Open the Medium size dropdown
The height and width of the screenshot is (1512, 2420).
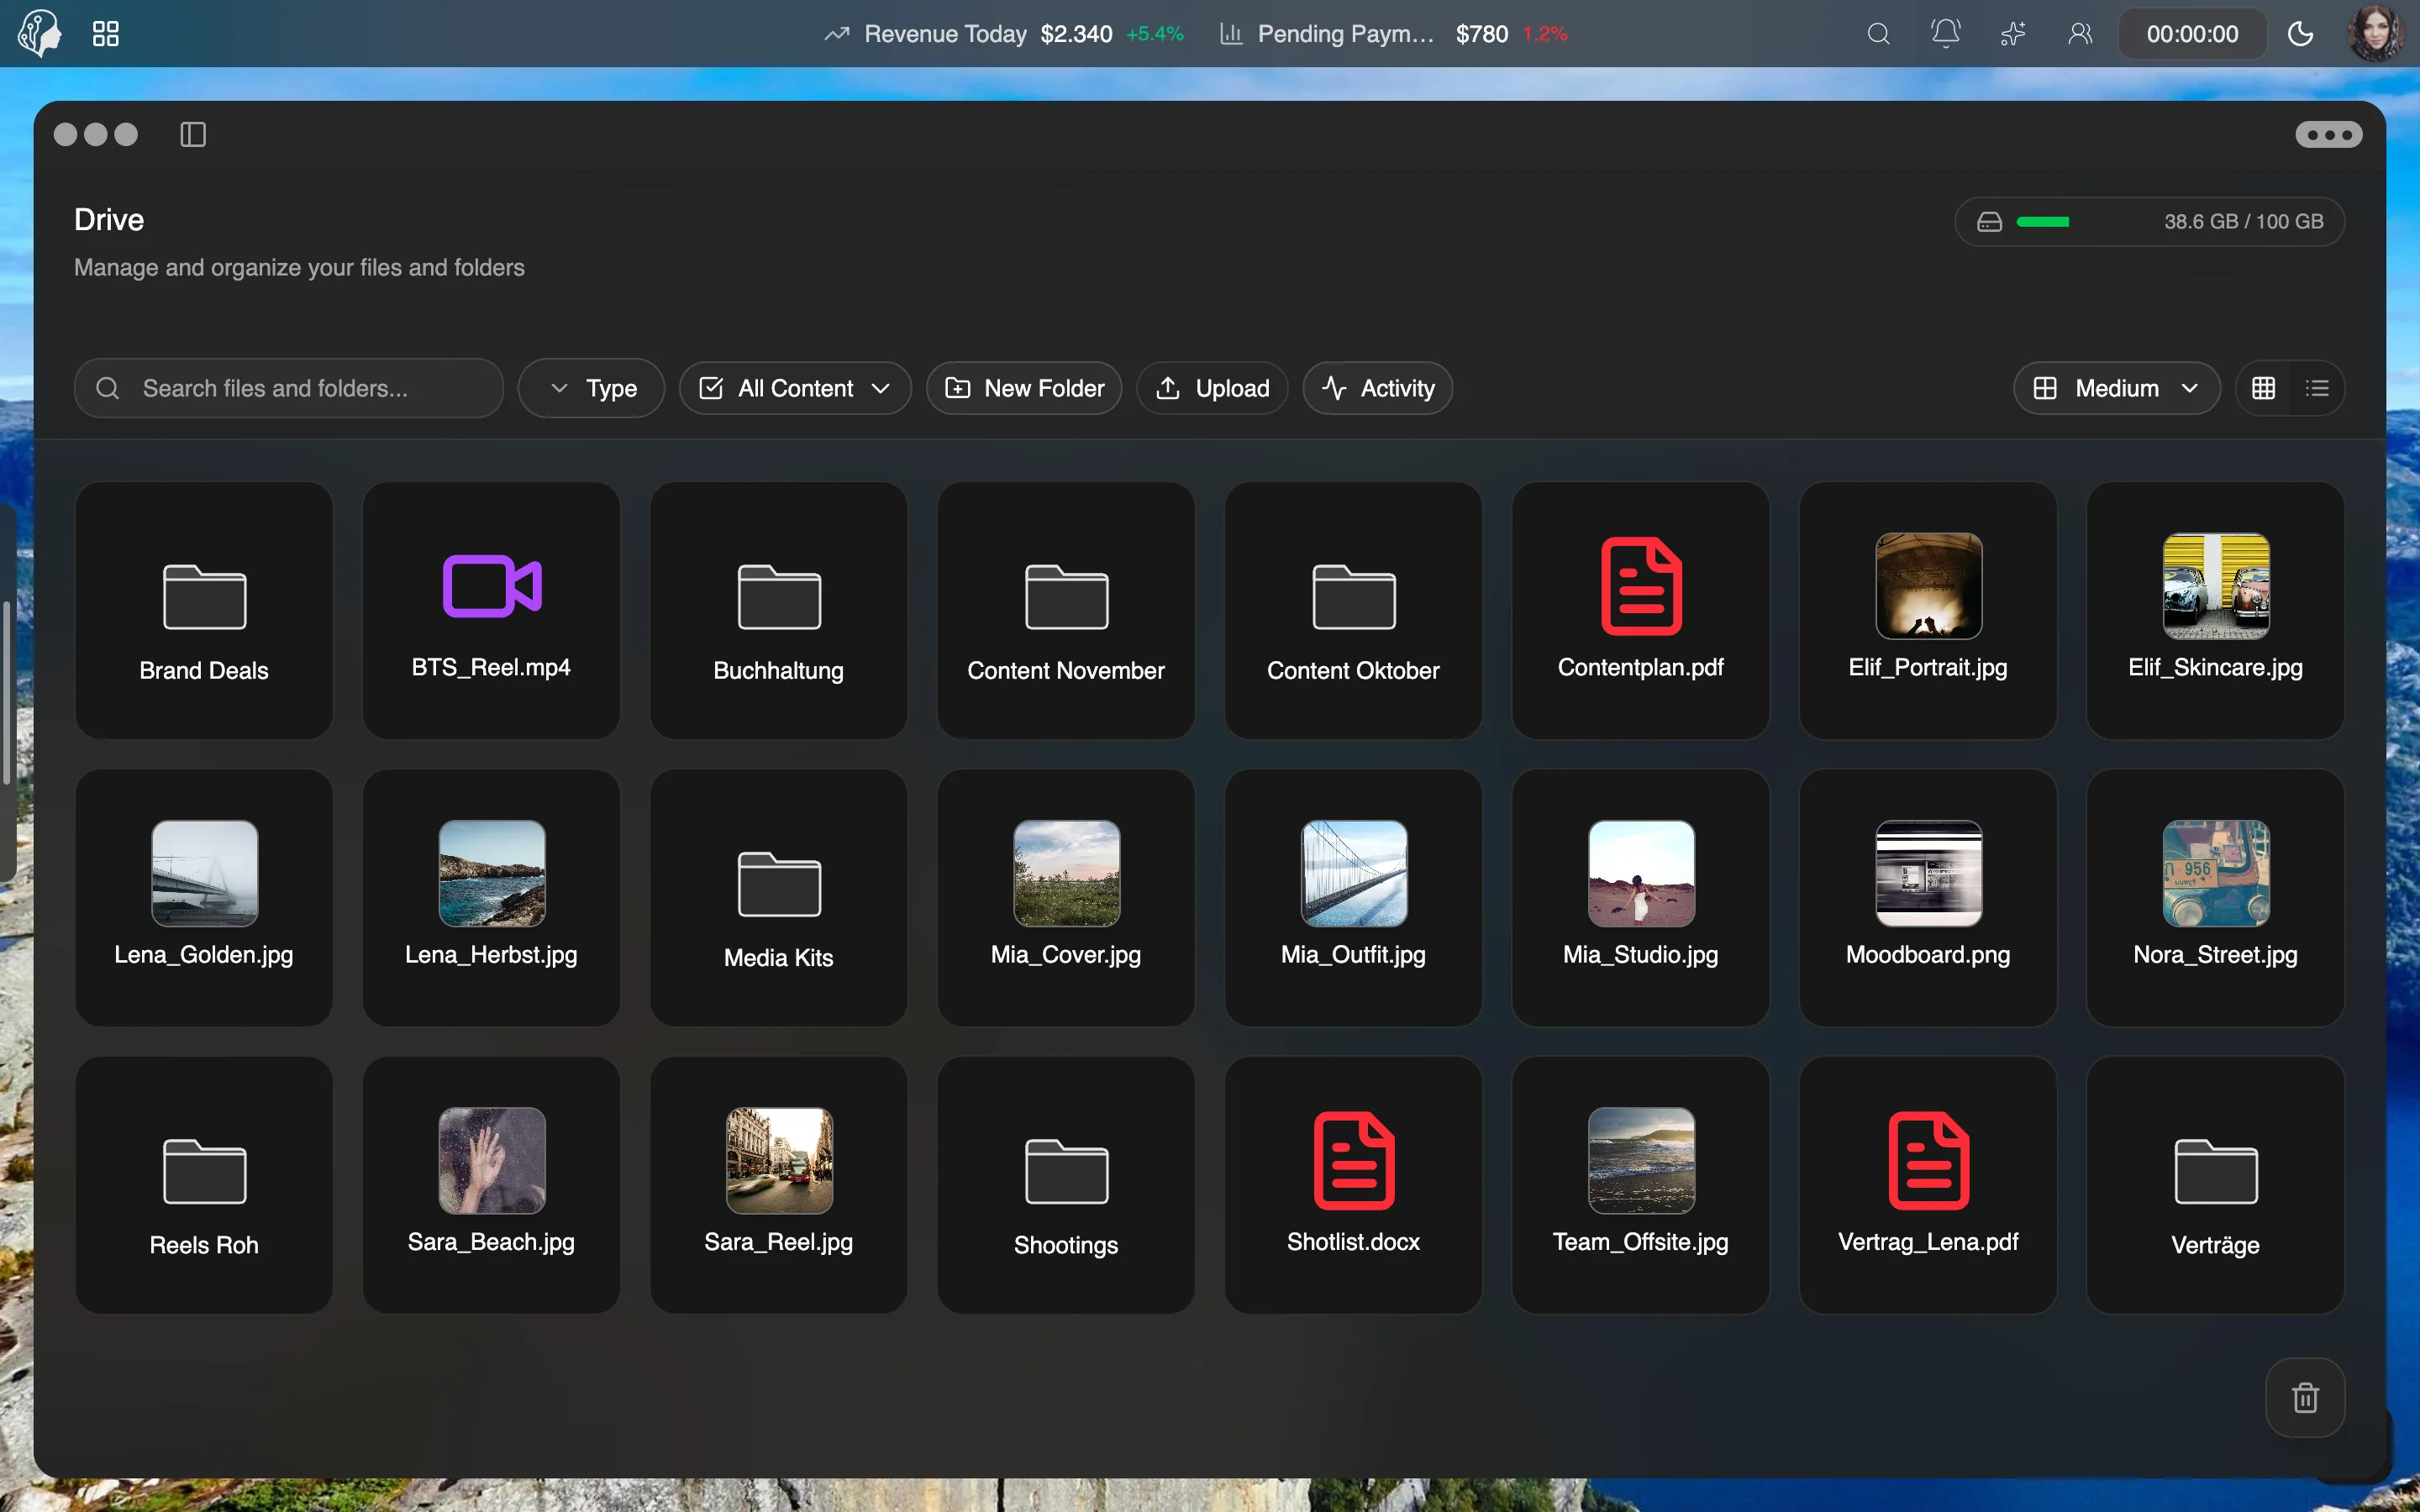(x=2117, y=388)
